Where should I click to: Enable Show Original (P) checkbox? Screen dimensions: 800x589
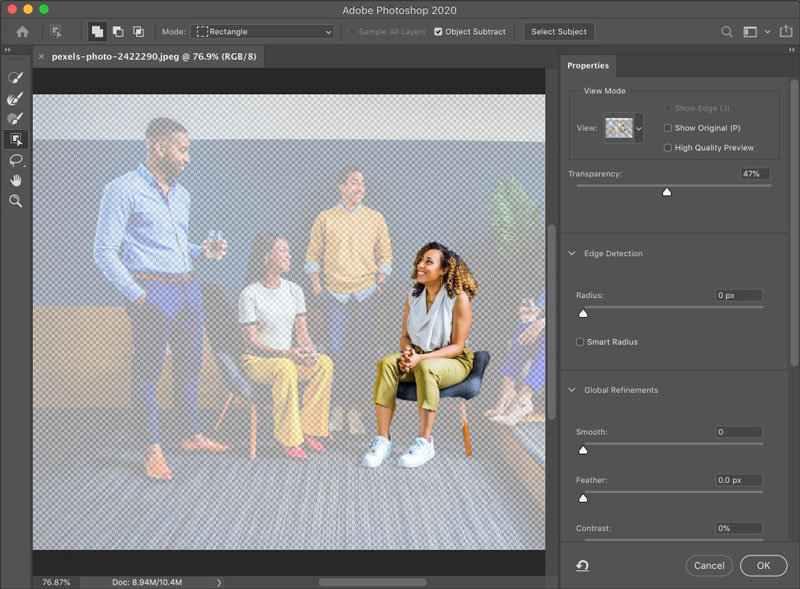pos(668,128)
